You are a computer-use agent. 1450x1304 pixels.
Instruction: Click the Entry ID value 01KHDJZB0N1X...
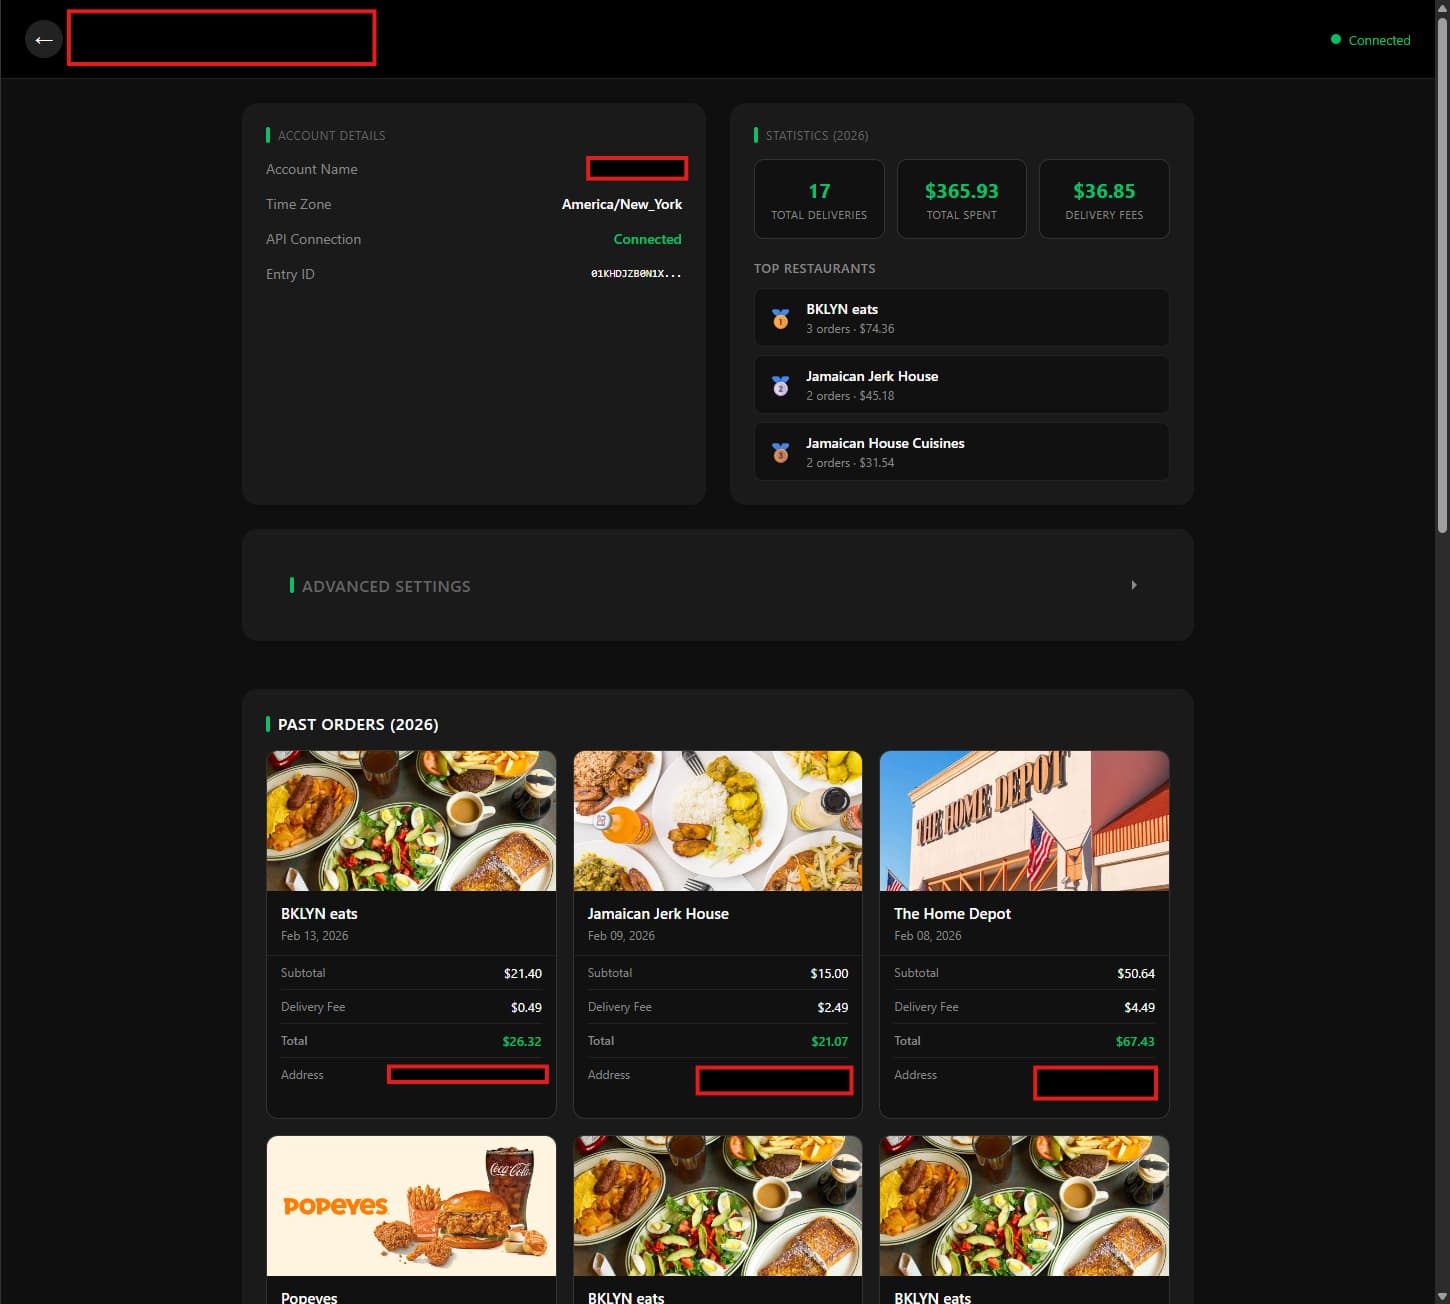point(636,274)
